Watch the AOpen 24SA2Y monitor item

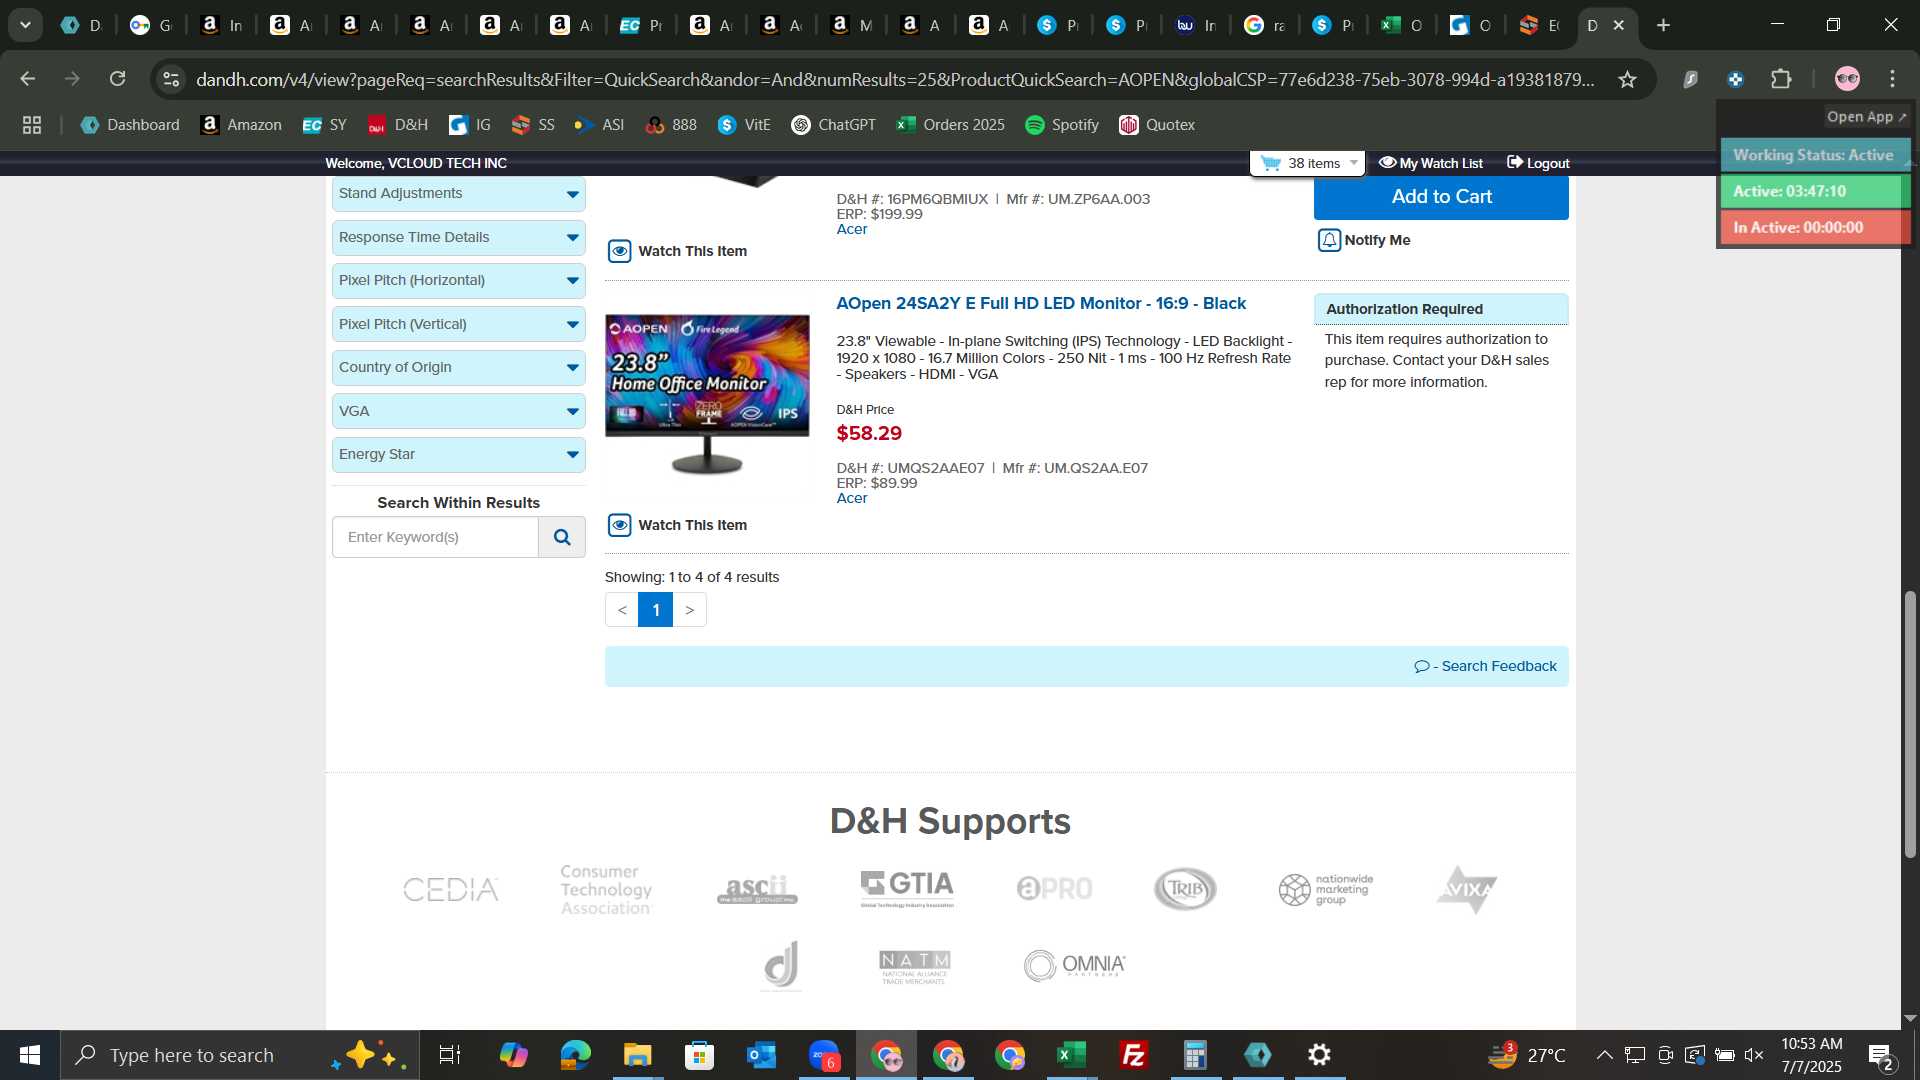(678, 526)
